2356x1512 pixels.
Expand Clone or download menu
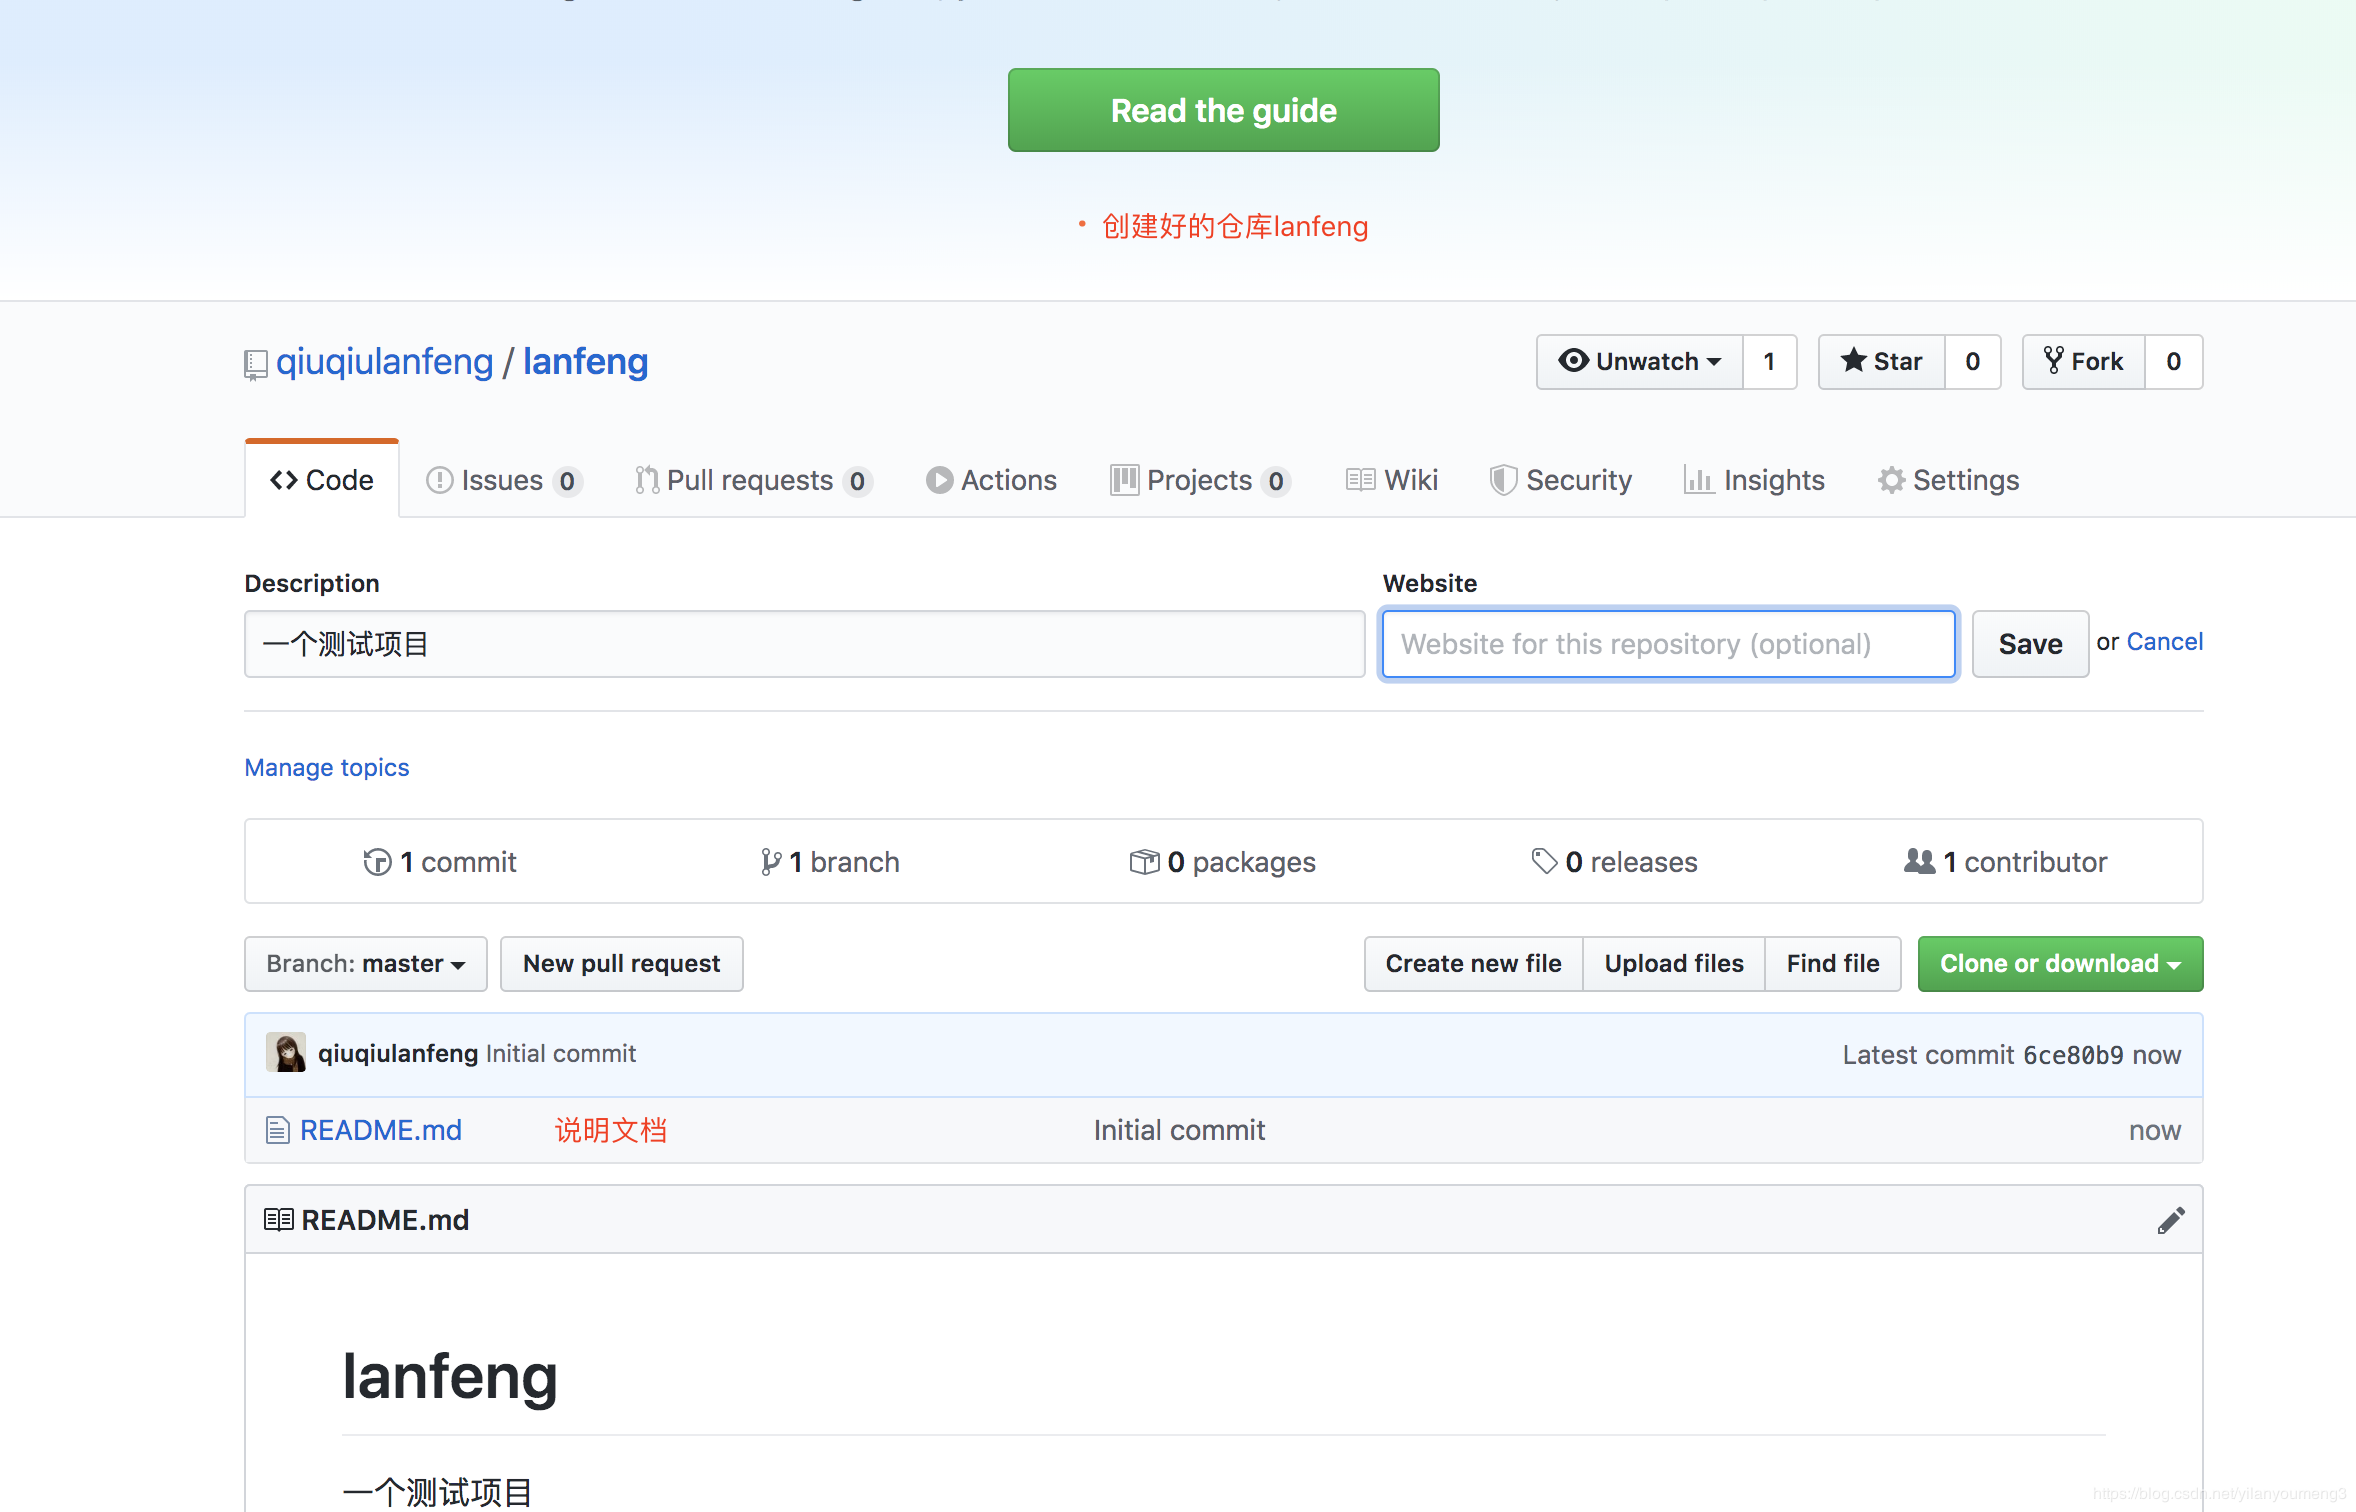click(x=2060, y=963)
